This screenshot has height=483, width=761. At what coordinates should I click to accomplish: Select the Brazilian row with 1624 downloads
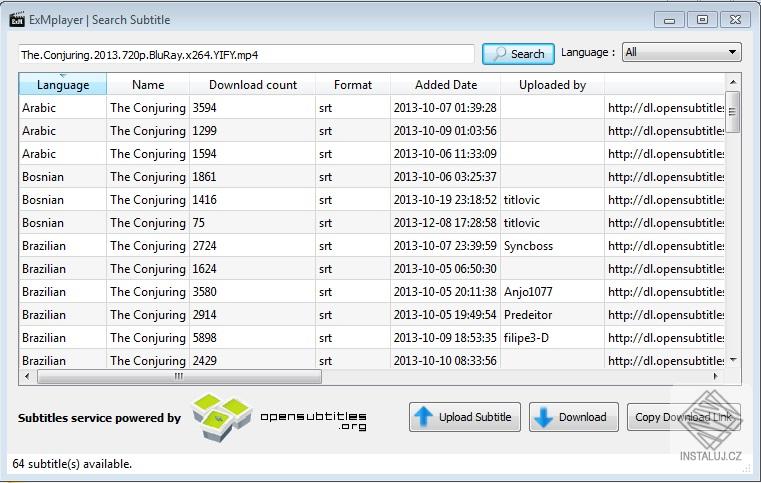click(x=372, y=269)
